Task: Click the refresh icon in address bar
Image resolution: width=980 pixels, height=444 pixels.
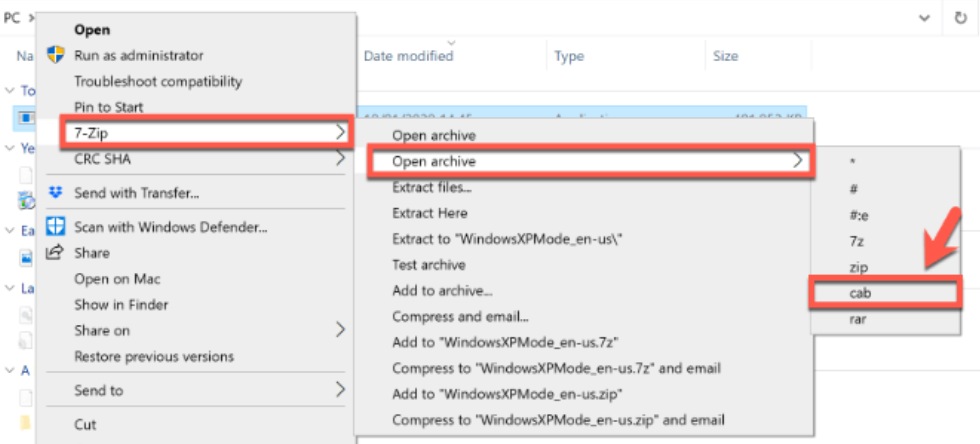Action: click(961, 18)
